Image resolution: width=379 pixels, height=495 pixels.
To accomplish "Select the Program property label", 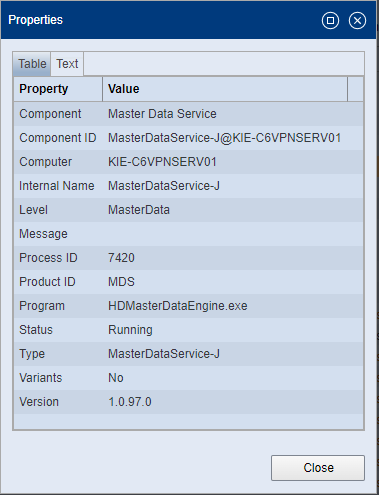I will click(42, 306).
